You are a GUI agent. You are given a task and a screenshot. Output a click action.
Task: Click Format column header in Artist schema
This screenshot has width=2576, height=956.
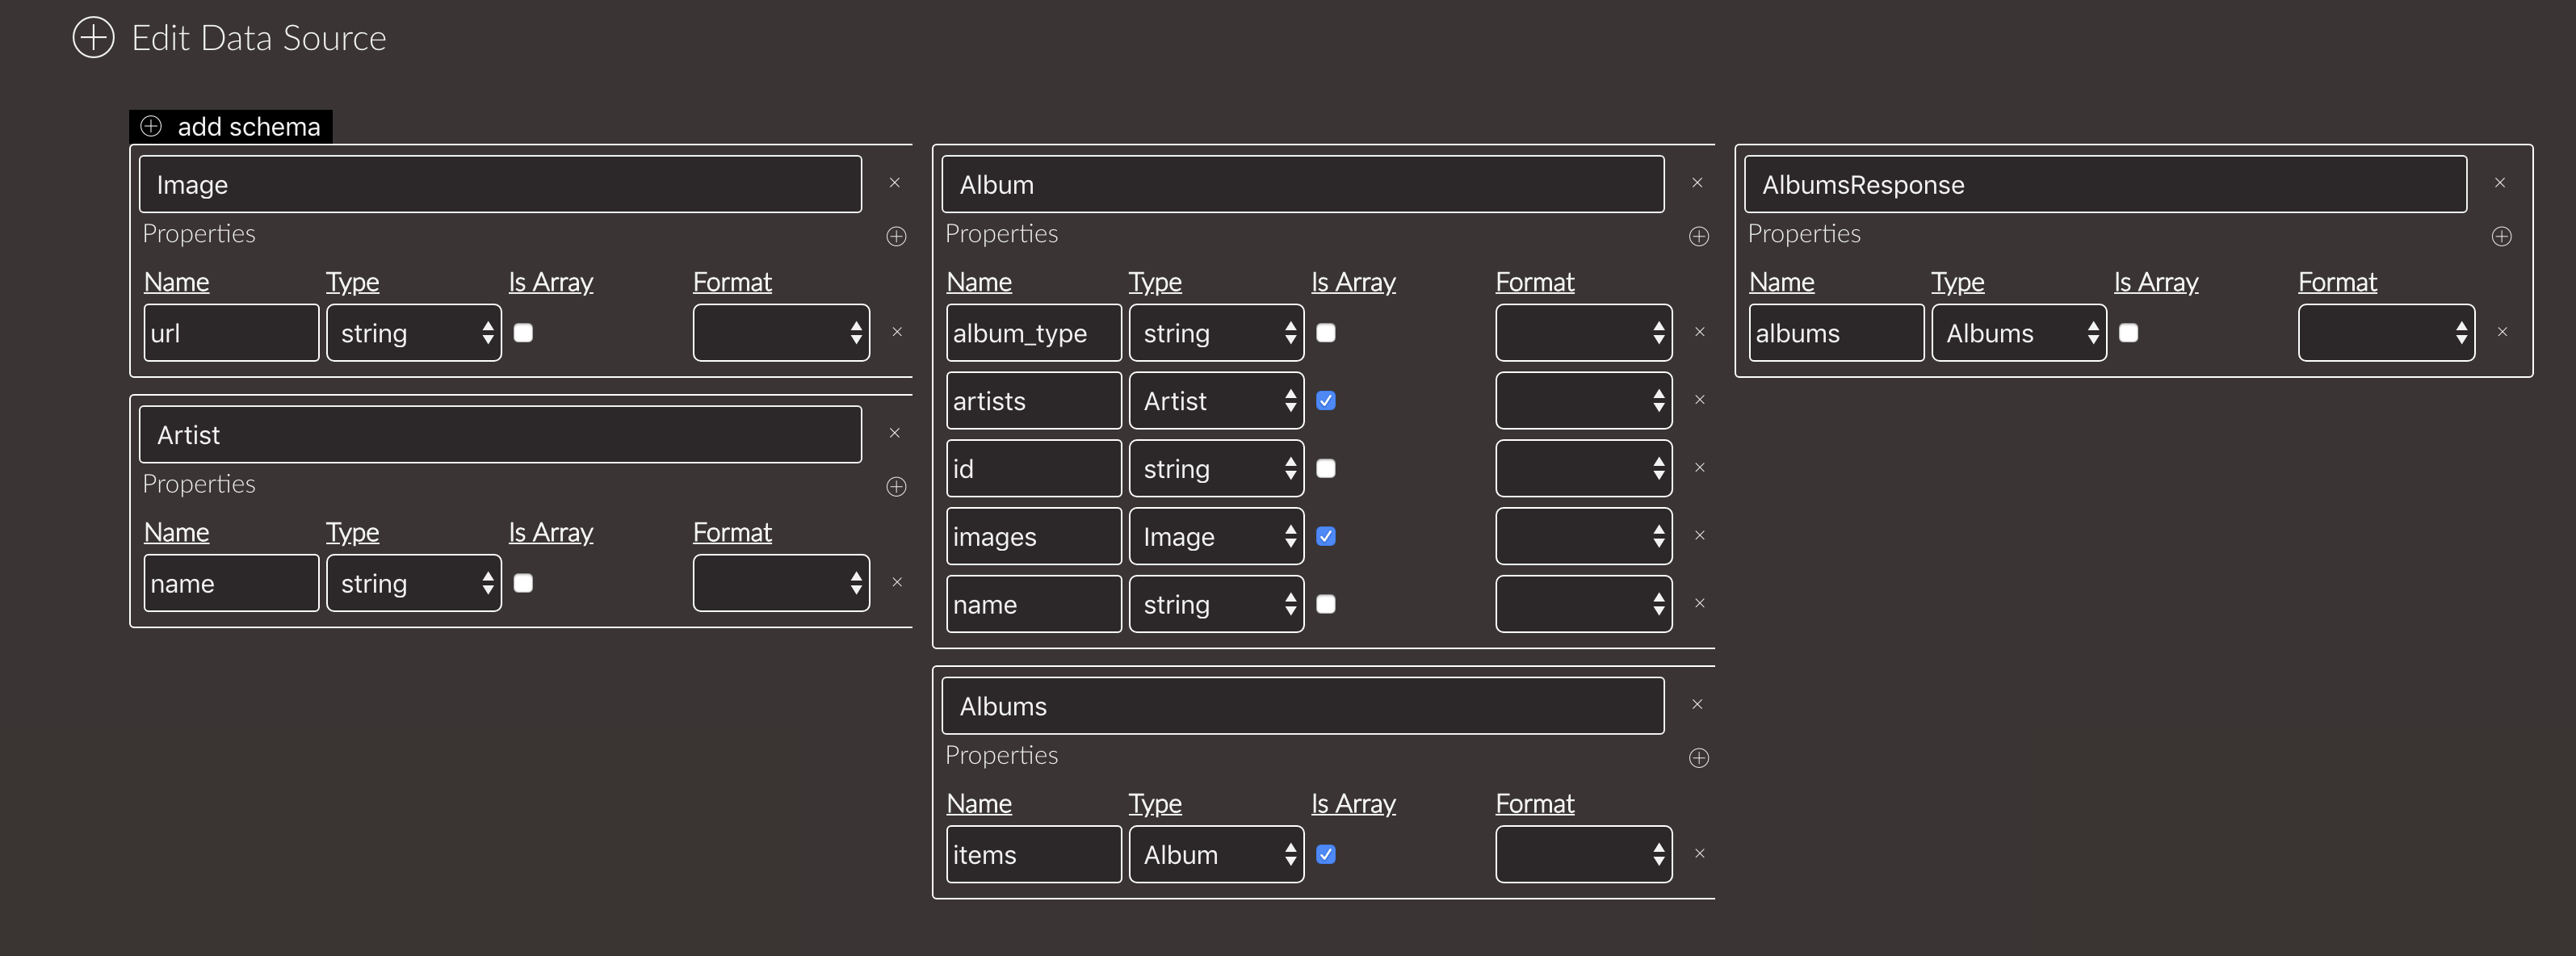click(732, 532)
